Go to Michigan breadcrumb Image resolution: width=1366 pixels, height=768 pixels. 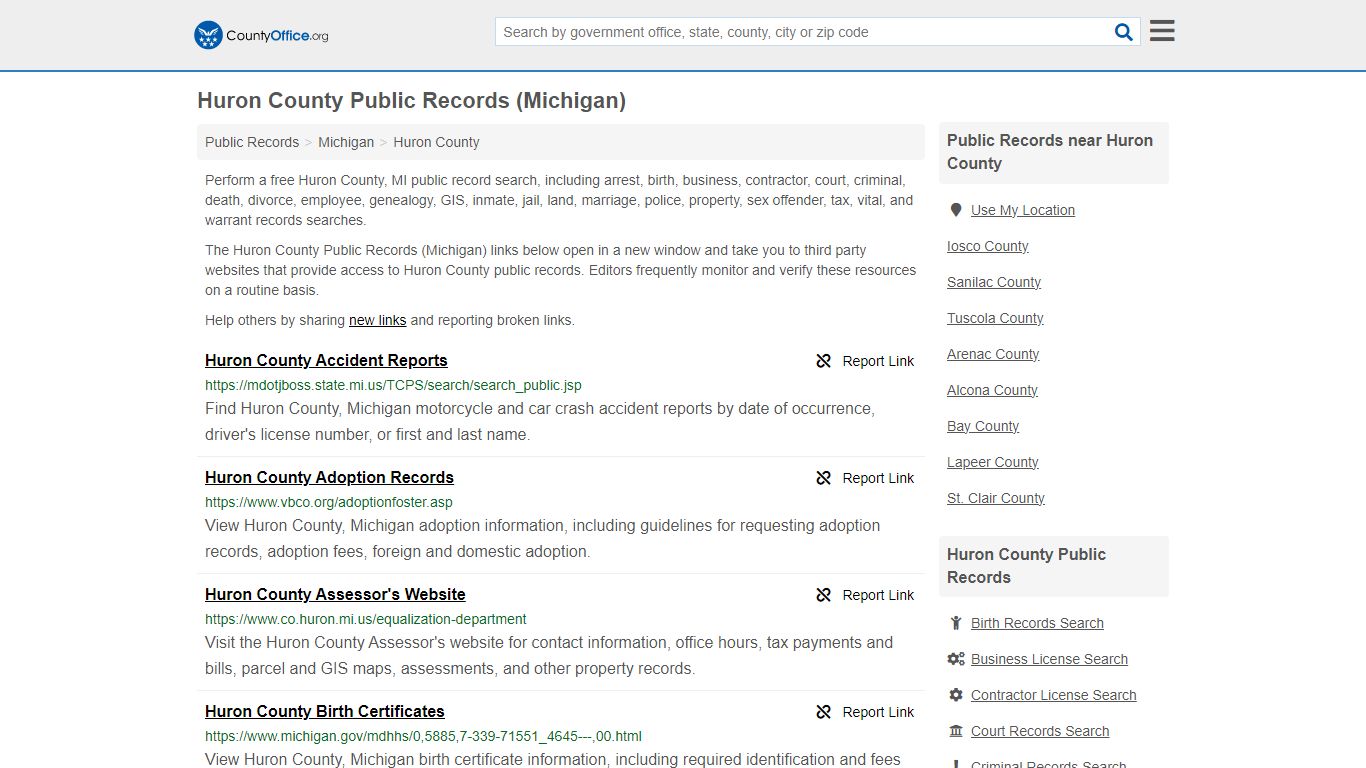pos(346,142)
